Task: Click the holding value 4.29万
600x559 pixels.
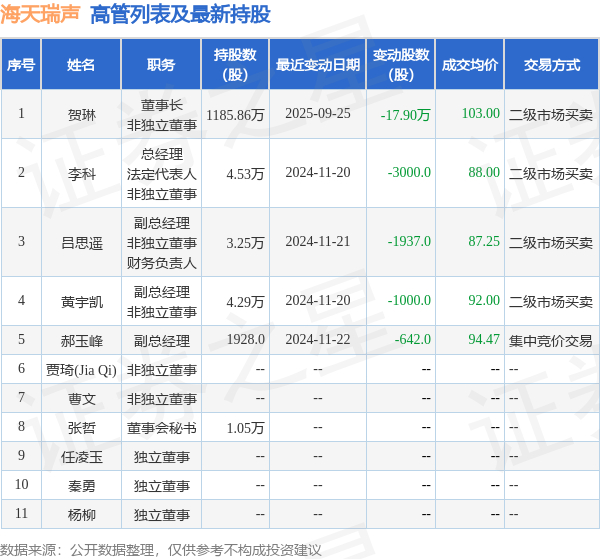Action: tap(245, 302)
